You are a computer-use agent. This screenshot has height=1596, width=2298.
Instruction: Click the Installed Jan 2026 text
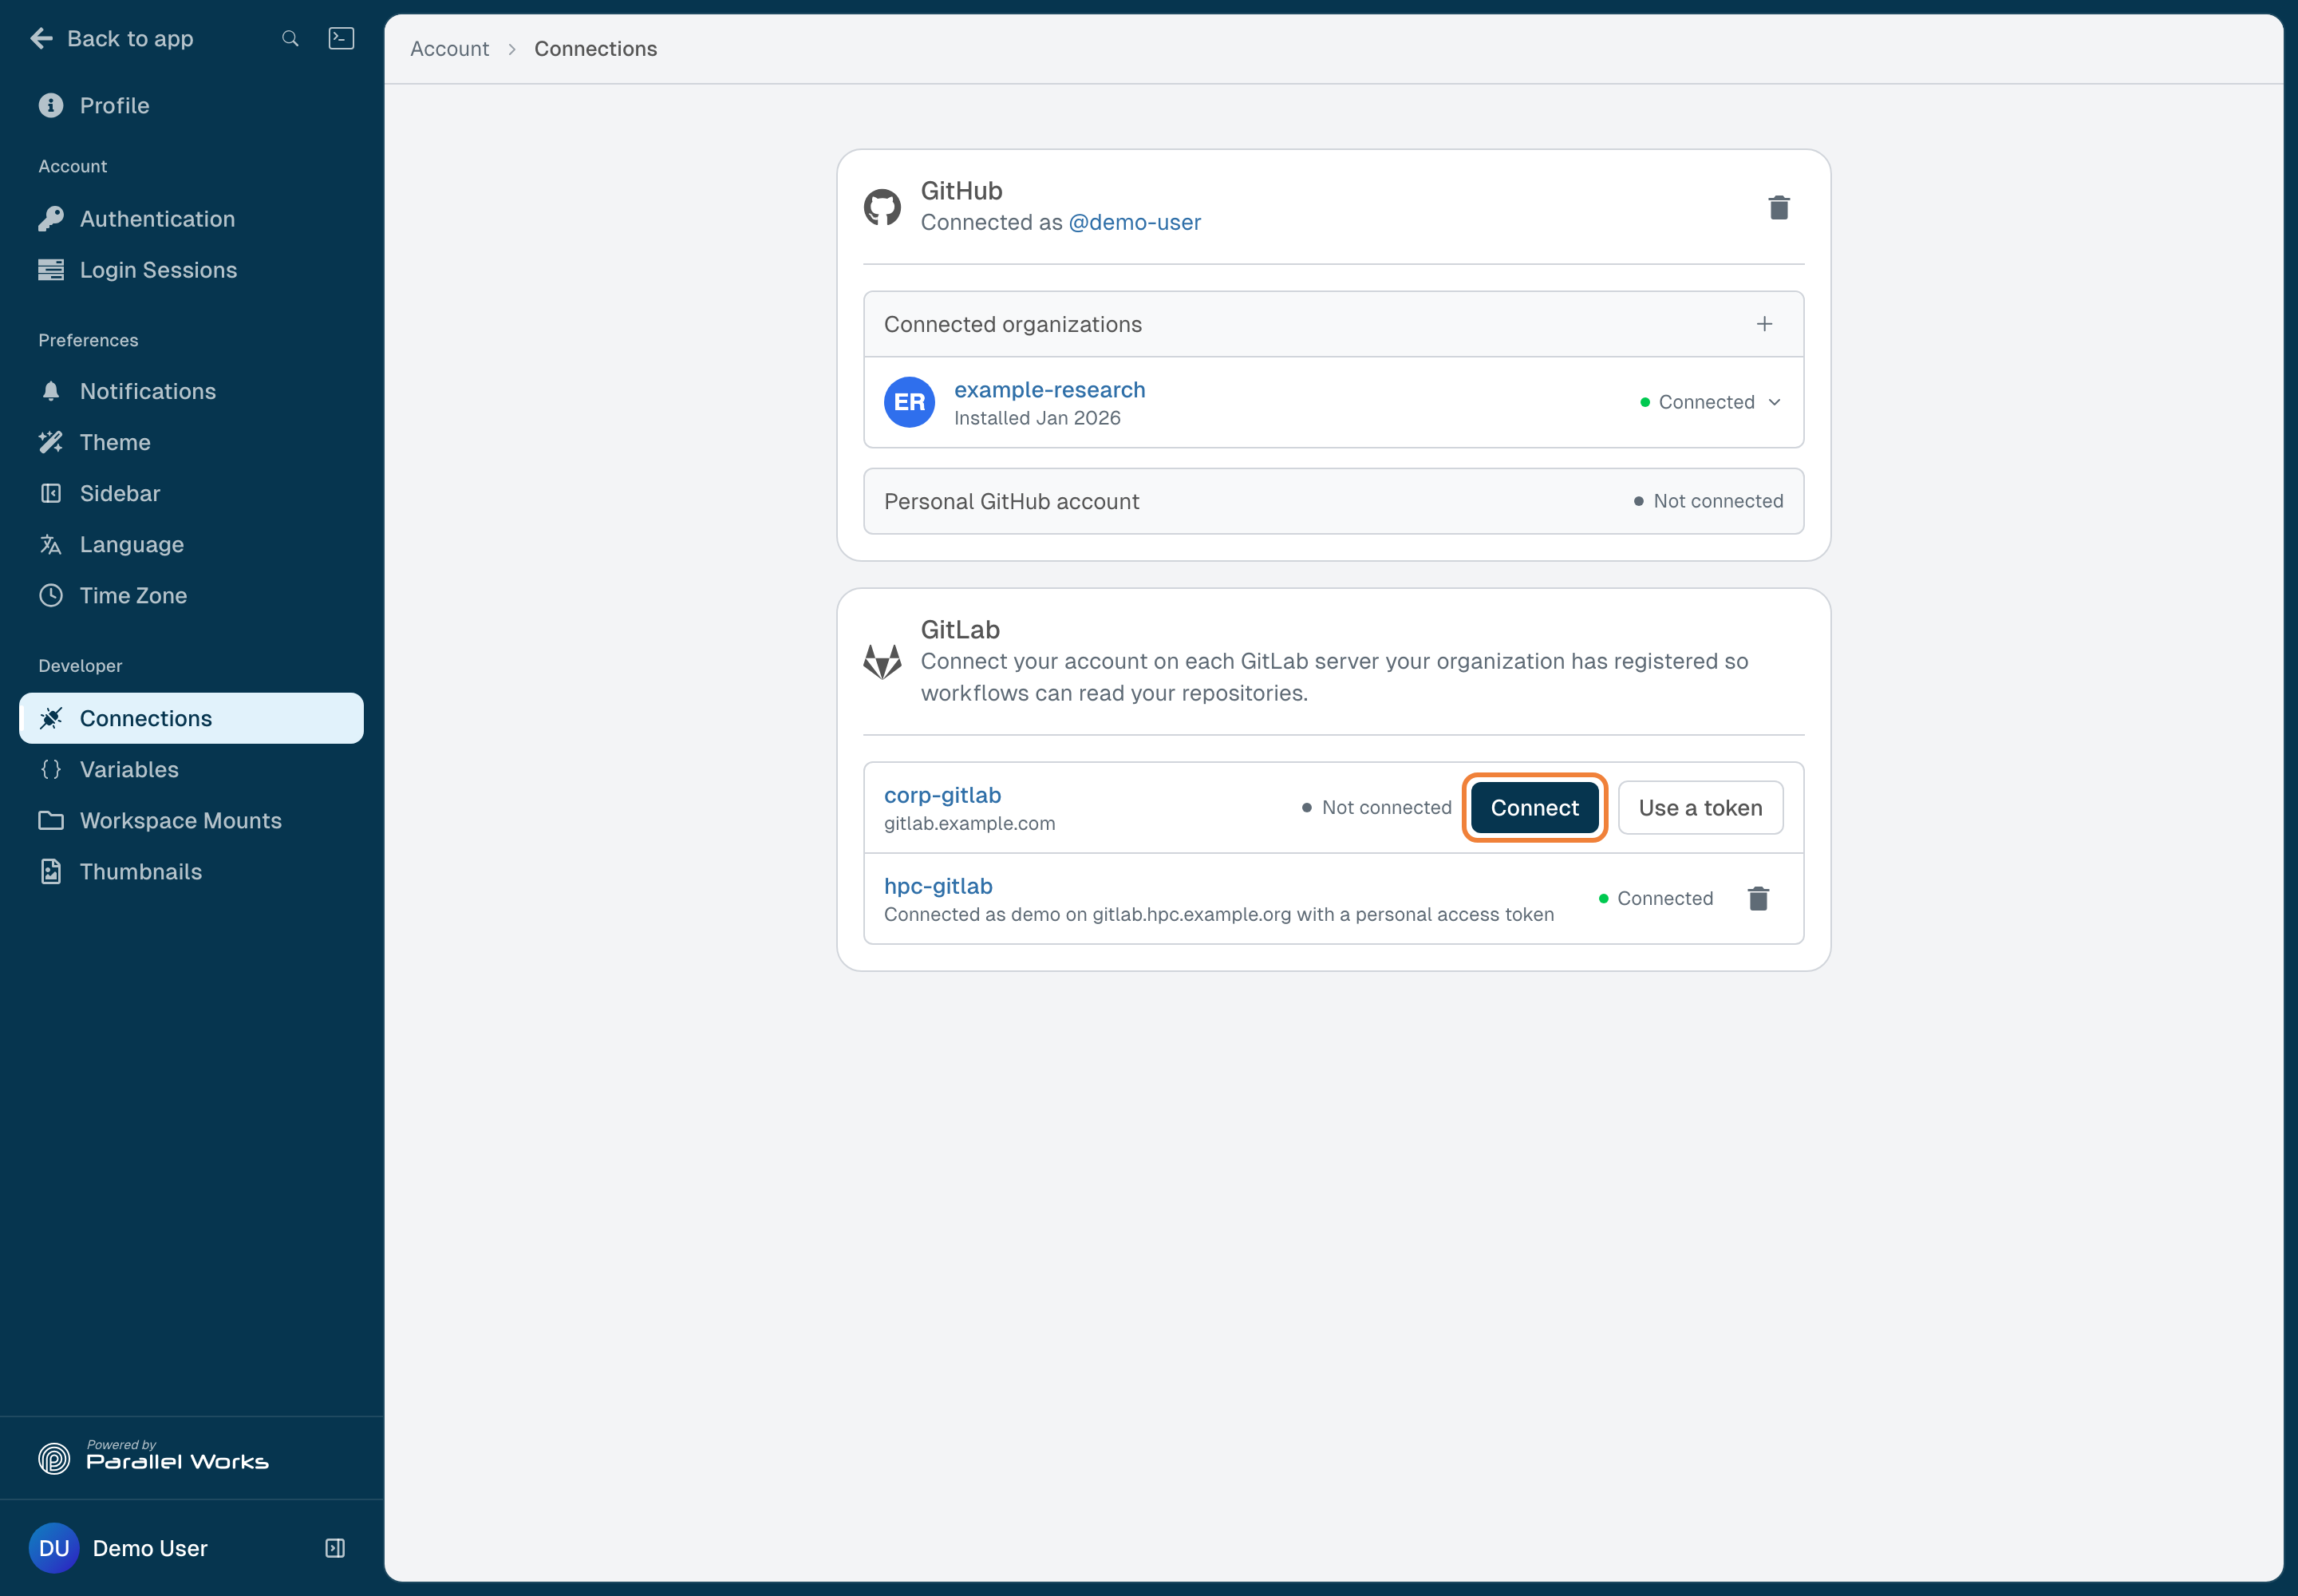click(x=1037, y=418)
